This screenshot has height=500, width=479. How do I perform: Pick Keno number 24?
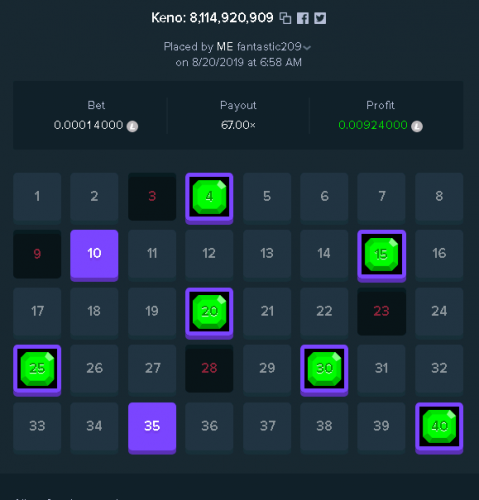(439, 313)
